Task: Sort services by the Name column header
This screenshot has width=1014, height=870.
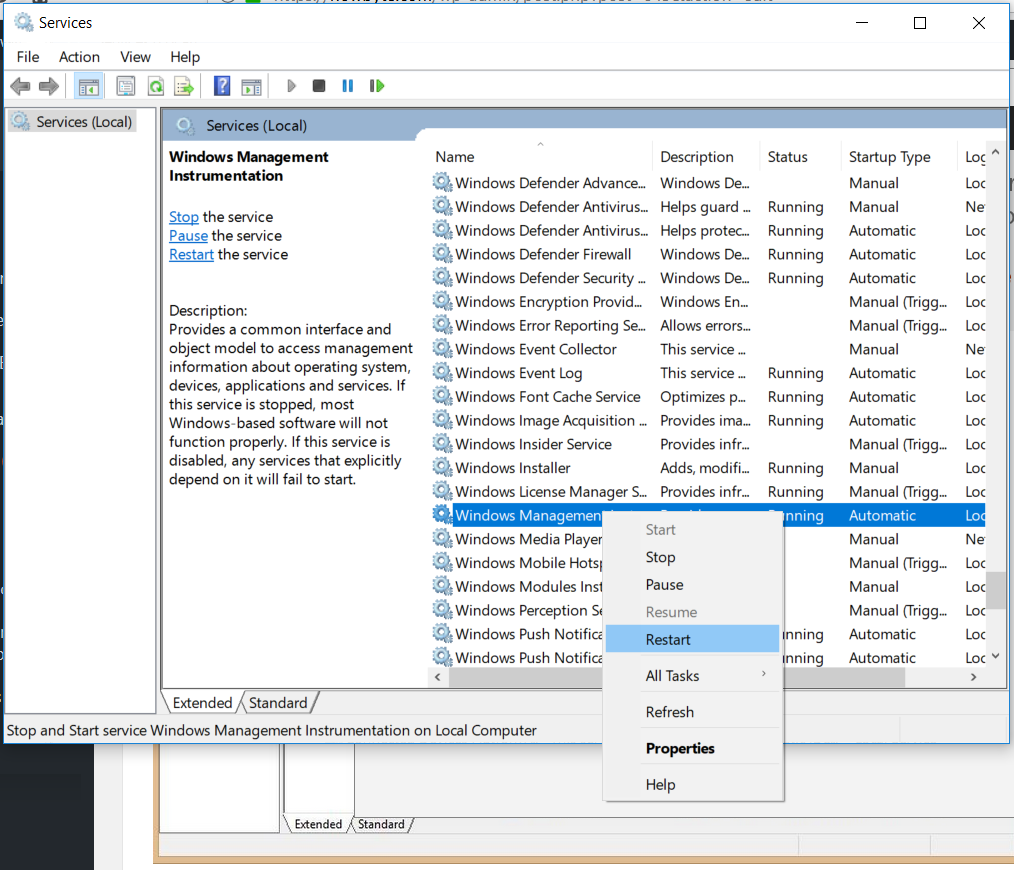Action: 541,157
